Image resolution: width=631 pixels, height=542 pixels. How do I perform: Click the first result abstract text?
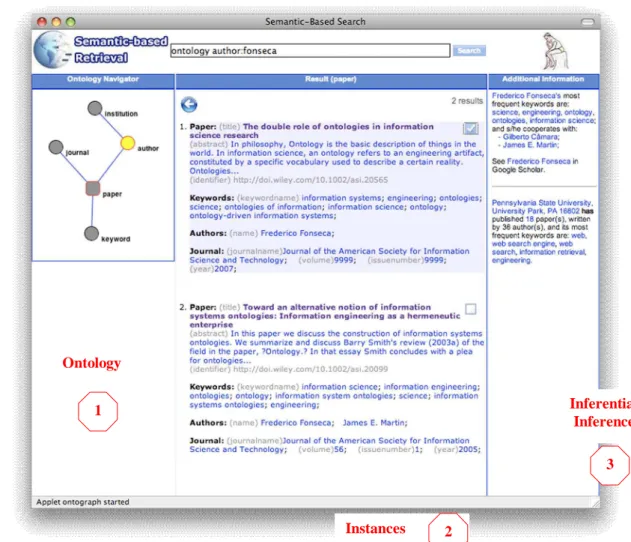pos(336,157)
